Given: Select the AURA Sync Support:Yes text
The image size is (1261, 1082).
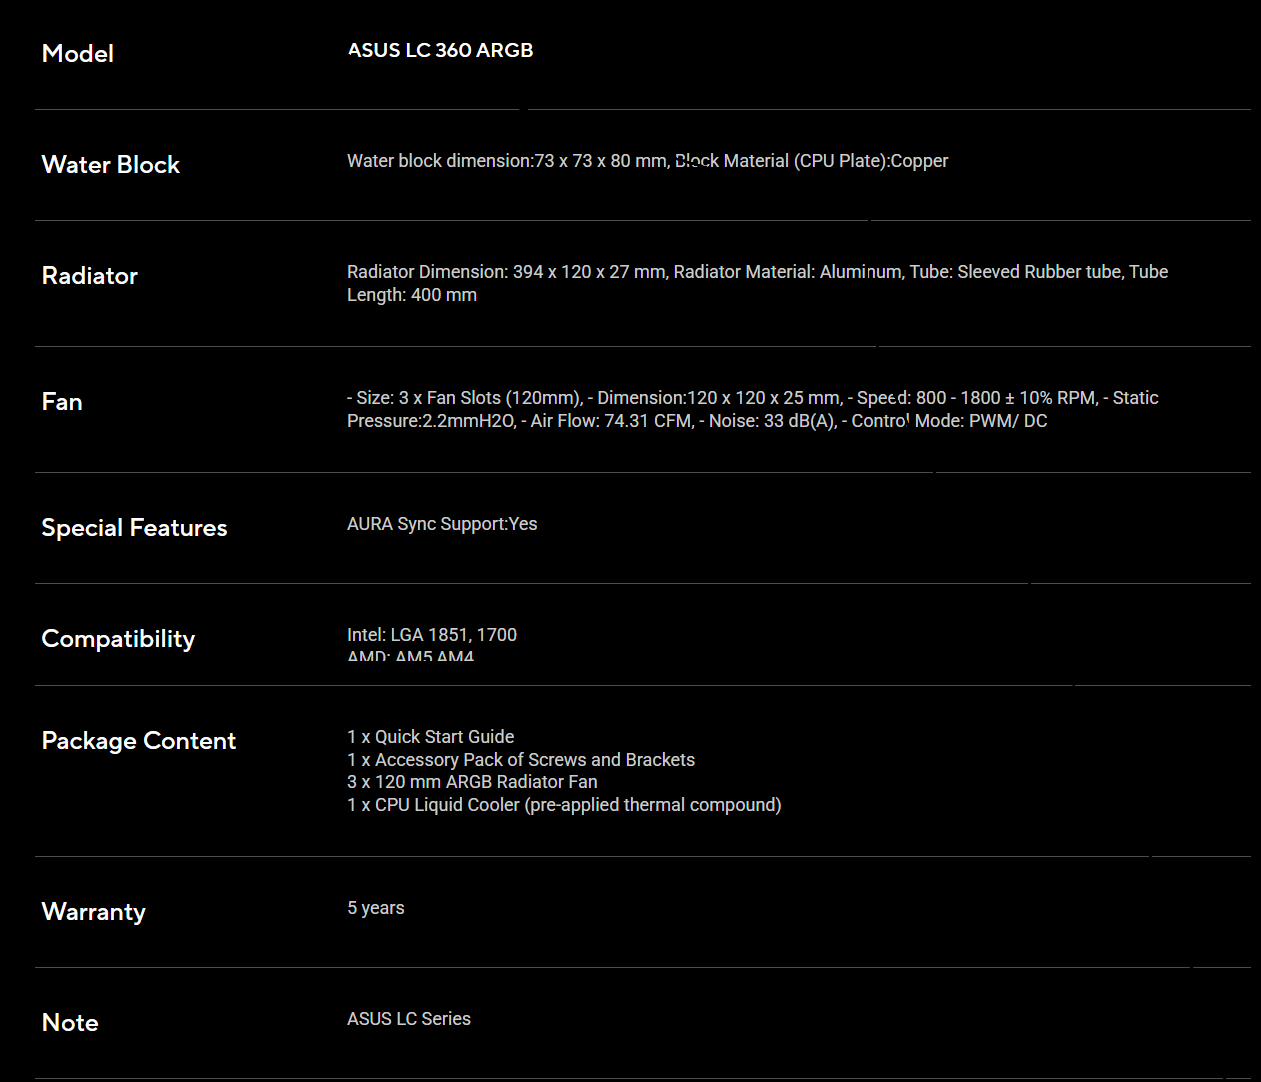Looking at the screenshot, I should (442, 524).
